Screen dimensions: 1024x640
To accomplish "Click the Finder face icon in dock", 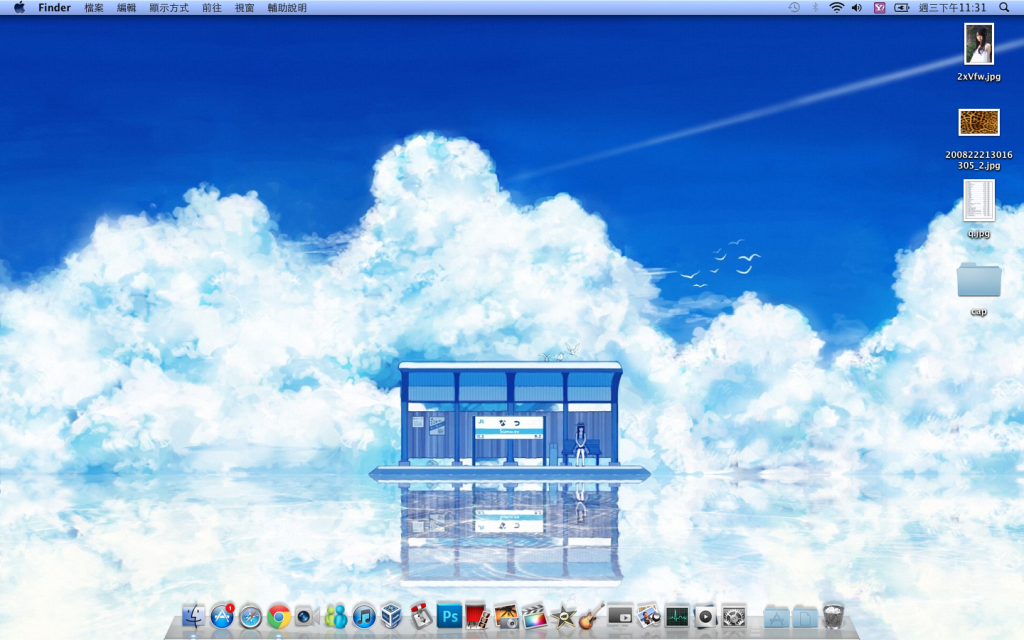I will 194,617.
